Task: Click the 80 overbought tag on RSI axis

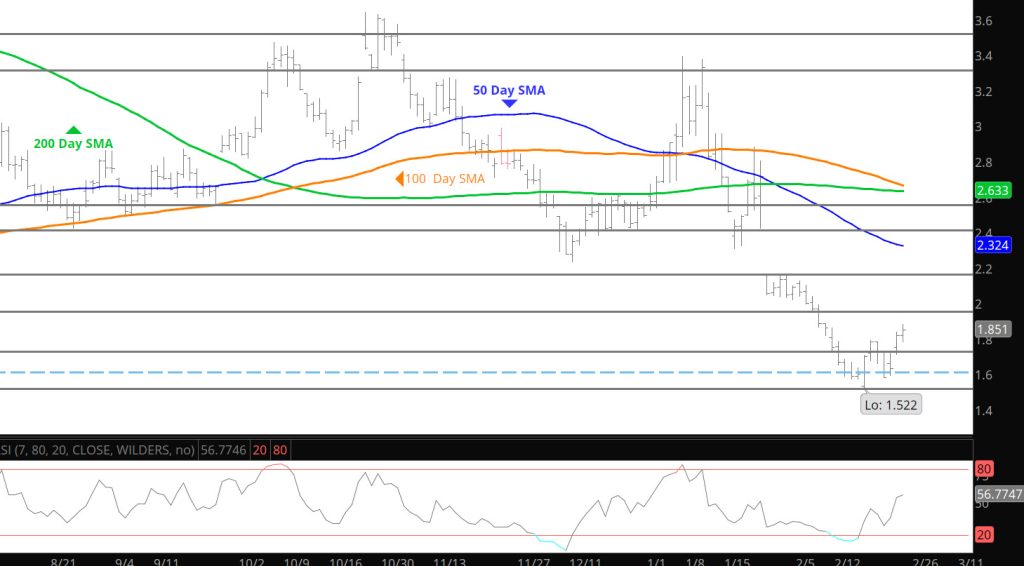Action: tap(985, 468)
